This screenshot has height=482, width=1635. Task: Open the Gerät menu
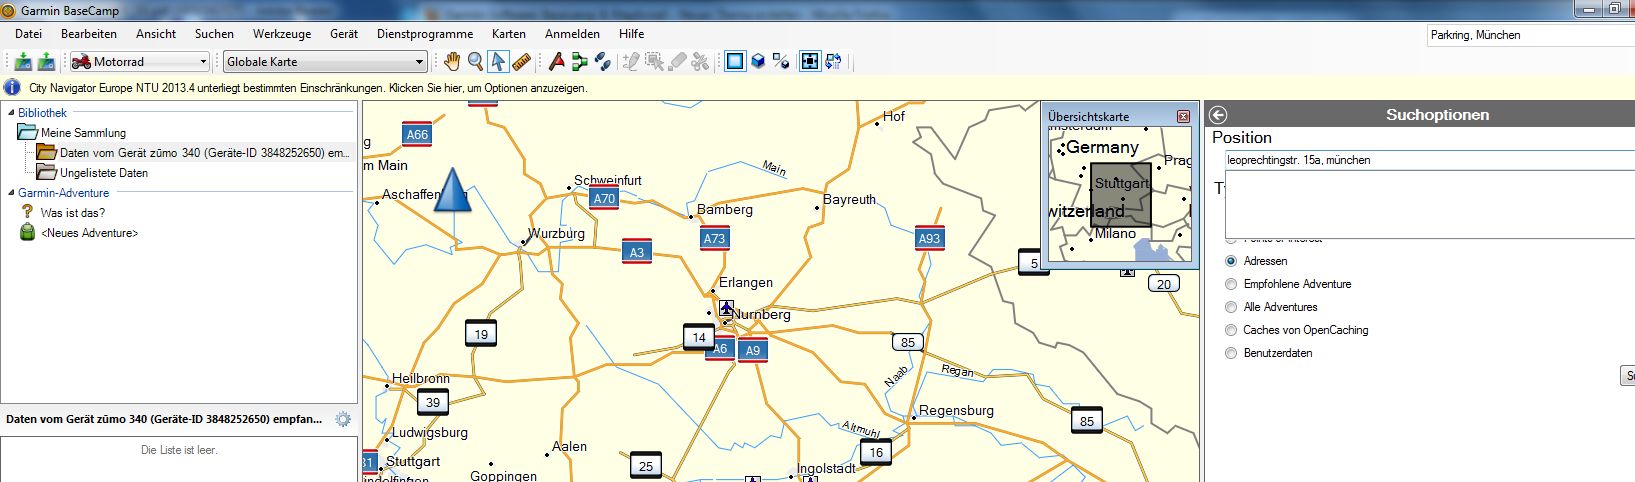coord(344,34)
